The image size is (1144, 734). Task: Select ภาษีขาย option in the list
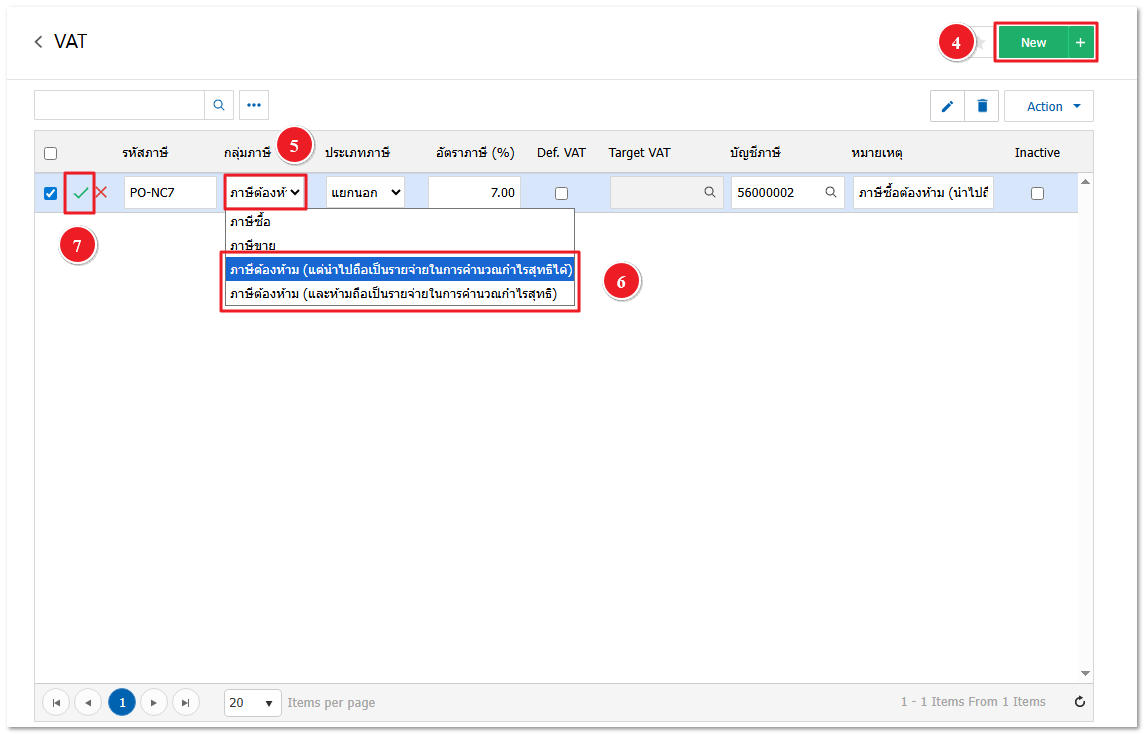[x=252, y=245]
